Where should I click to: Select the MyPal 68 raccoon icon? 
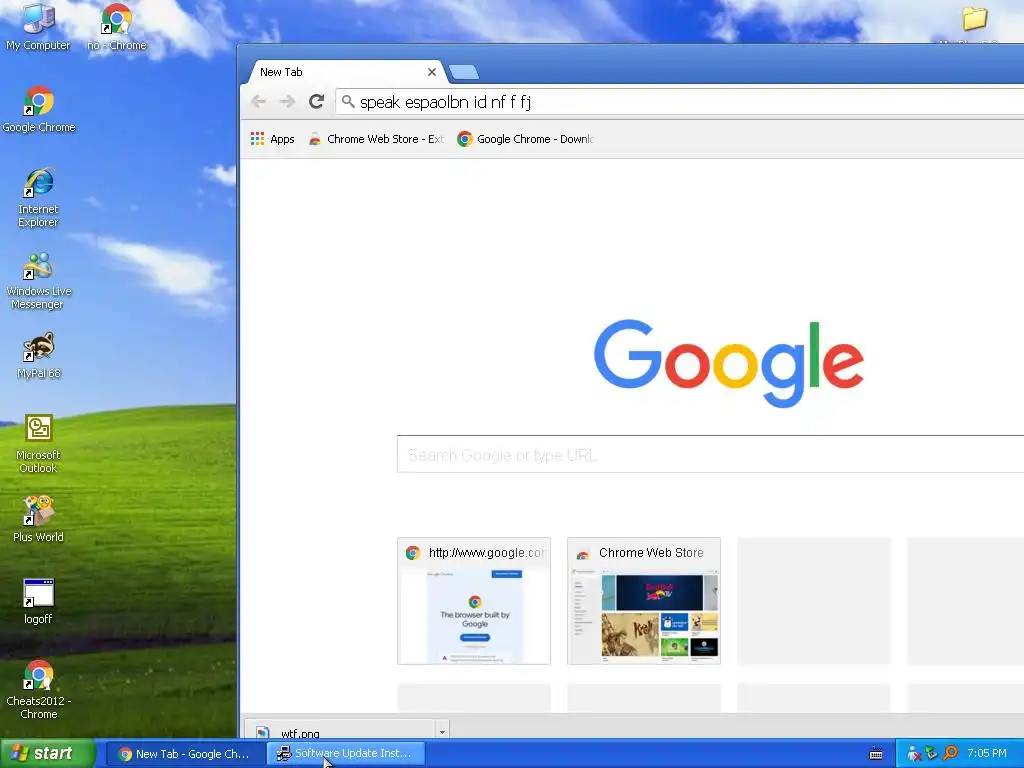click(39, 356)
